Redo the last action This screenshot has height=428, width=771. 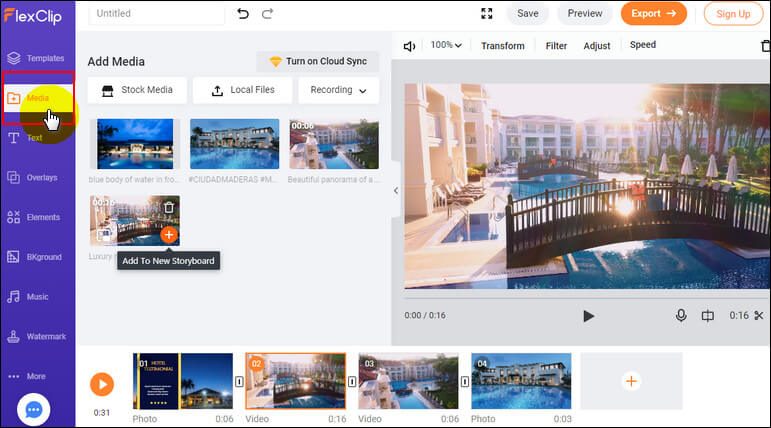point(267,13)
